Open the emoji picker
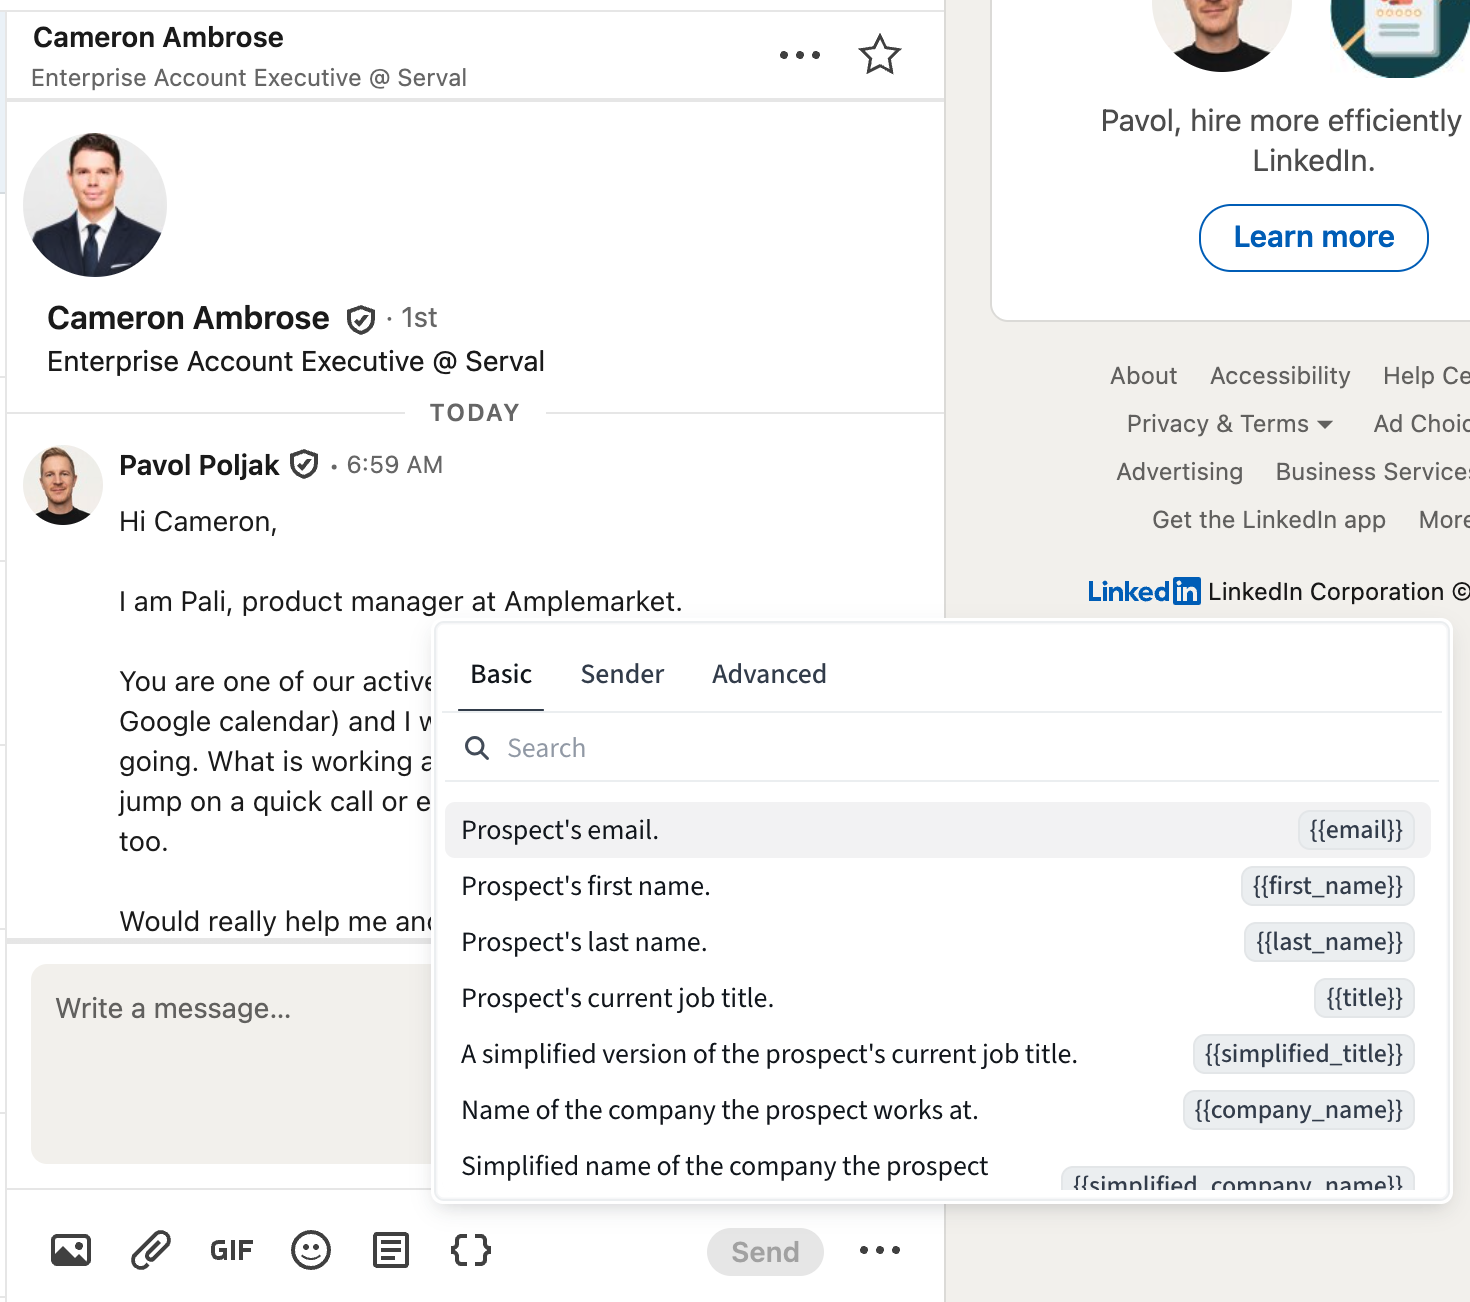1470x1302 pixels. pos(311,1250)
